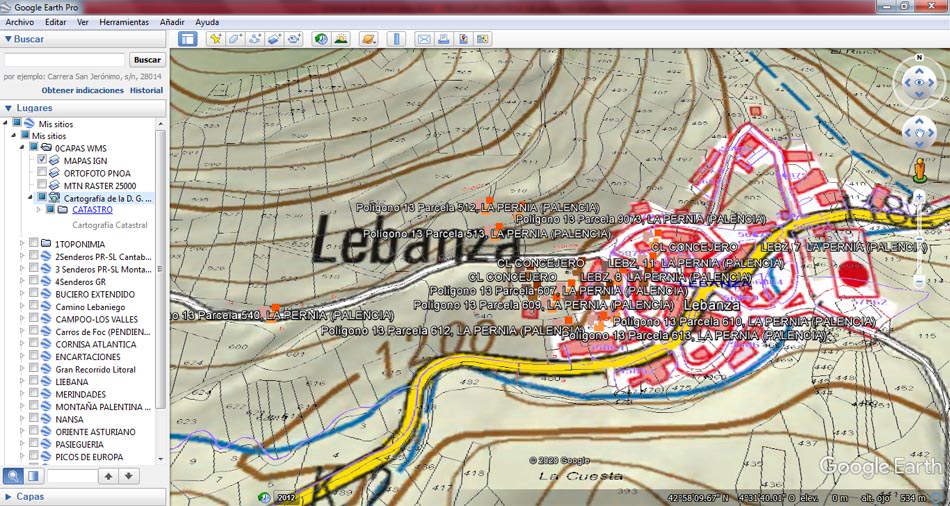Expand the 1TOPONIMIA folder arrow
950x506 pixels.
click(x=22, y=244)
